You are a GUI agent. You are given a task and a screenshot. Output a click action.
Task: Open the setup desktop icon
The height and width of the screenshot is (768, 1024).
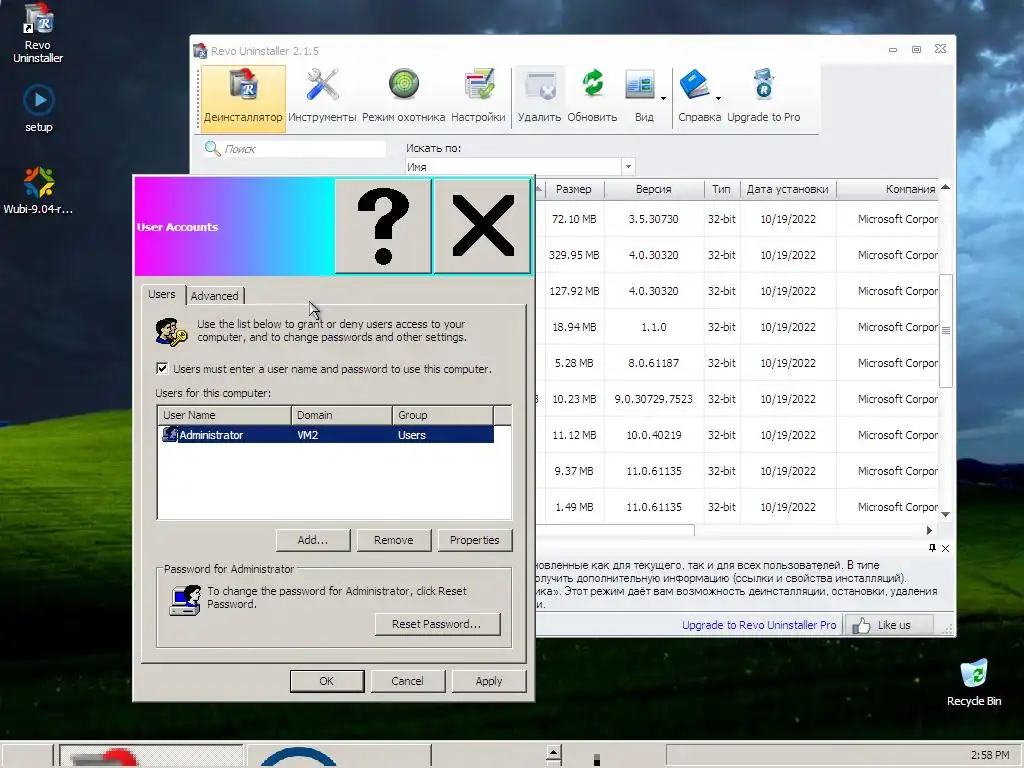[x=39, y=108]
